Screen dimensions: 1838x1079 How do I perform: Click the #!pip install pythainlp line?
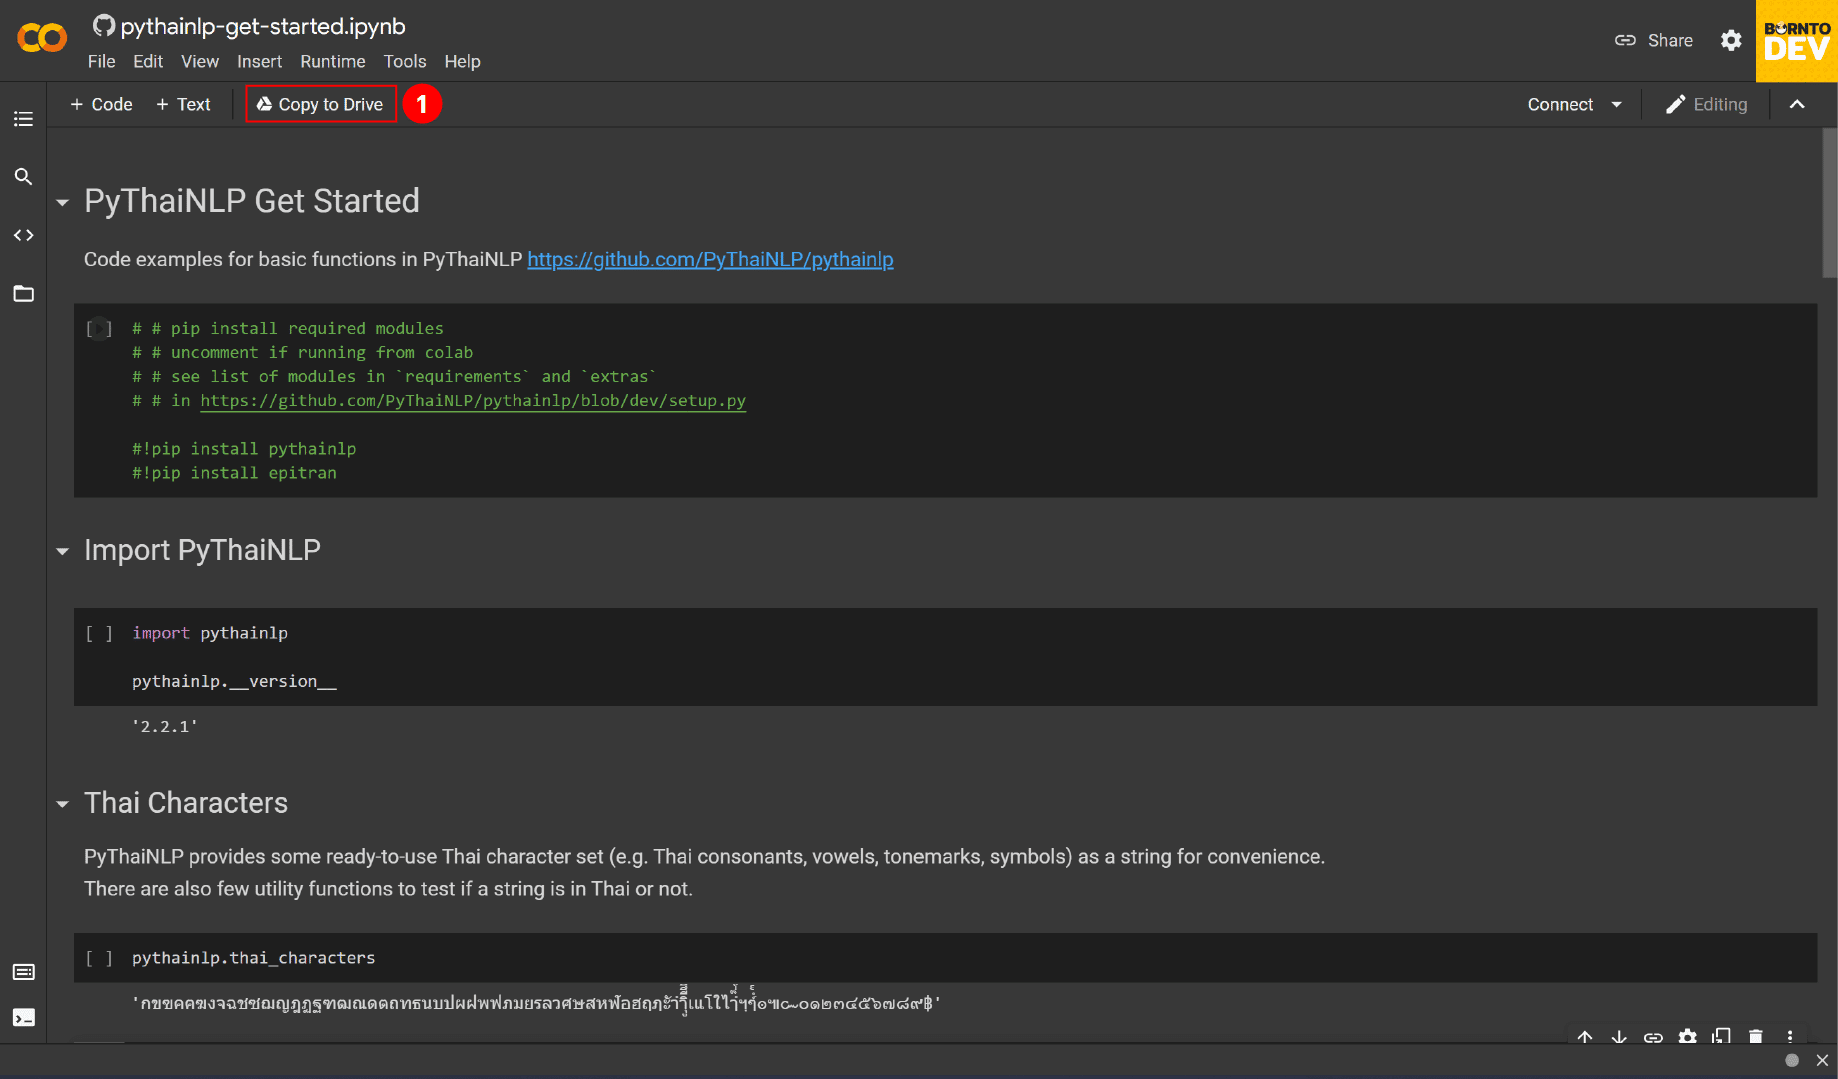(244, 448)
